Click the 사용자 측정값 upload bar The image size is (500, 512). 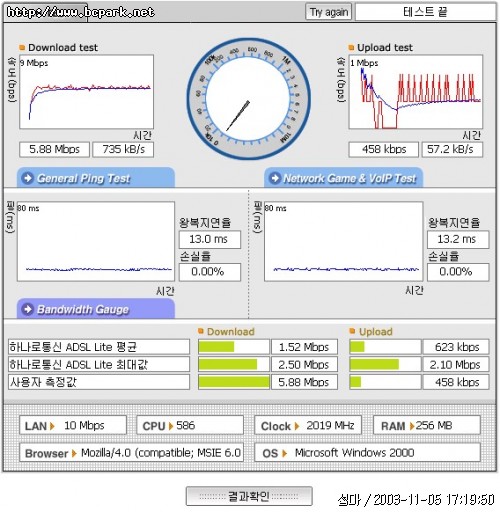pyautogui.click(x=385, y=382)
